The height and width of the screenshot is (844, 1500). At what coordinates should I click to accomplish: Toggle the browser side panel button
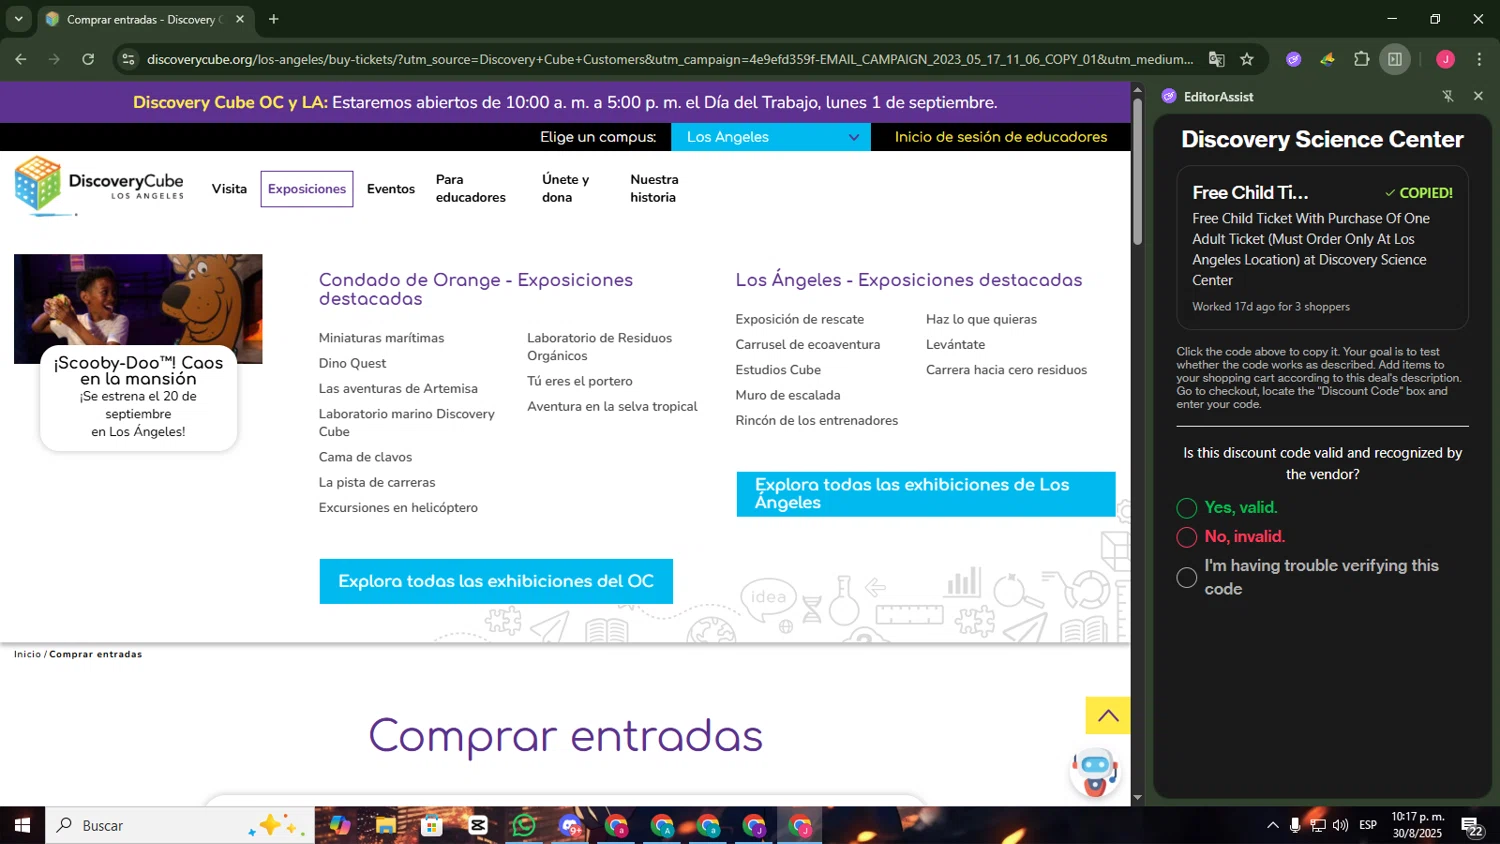coord(1395,59)
